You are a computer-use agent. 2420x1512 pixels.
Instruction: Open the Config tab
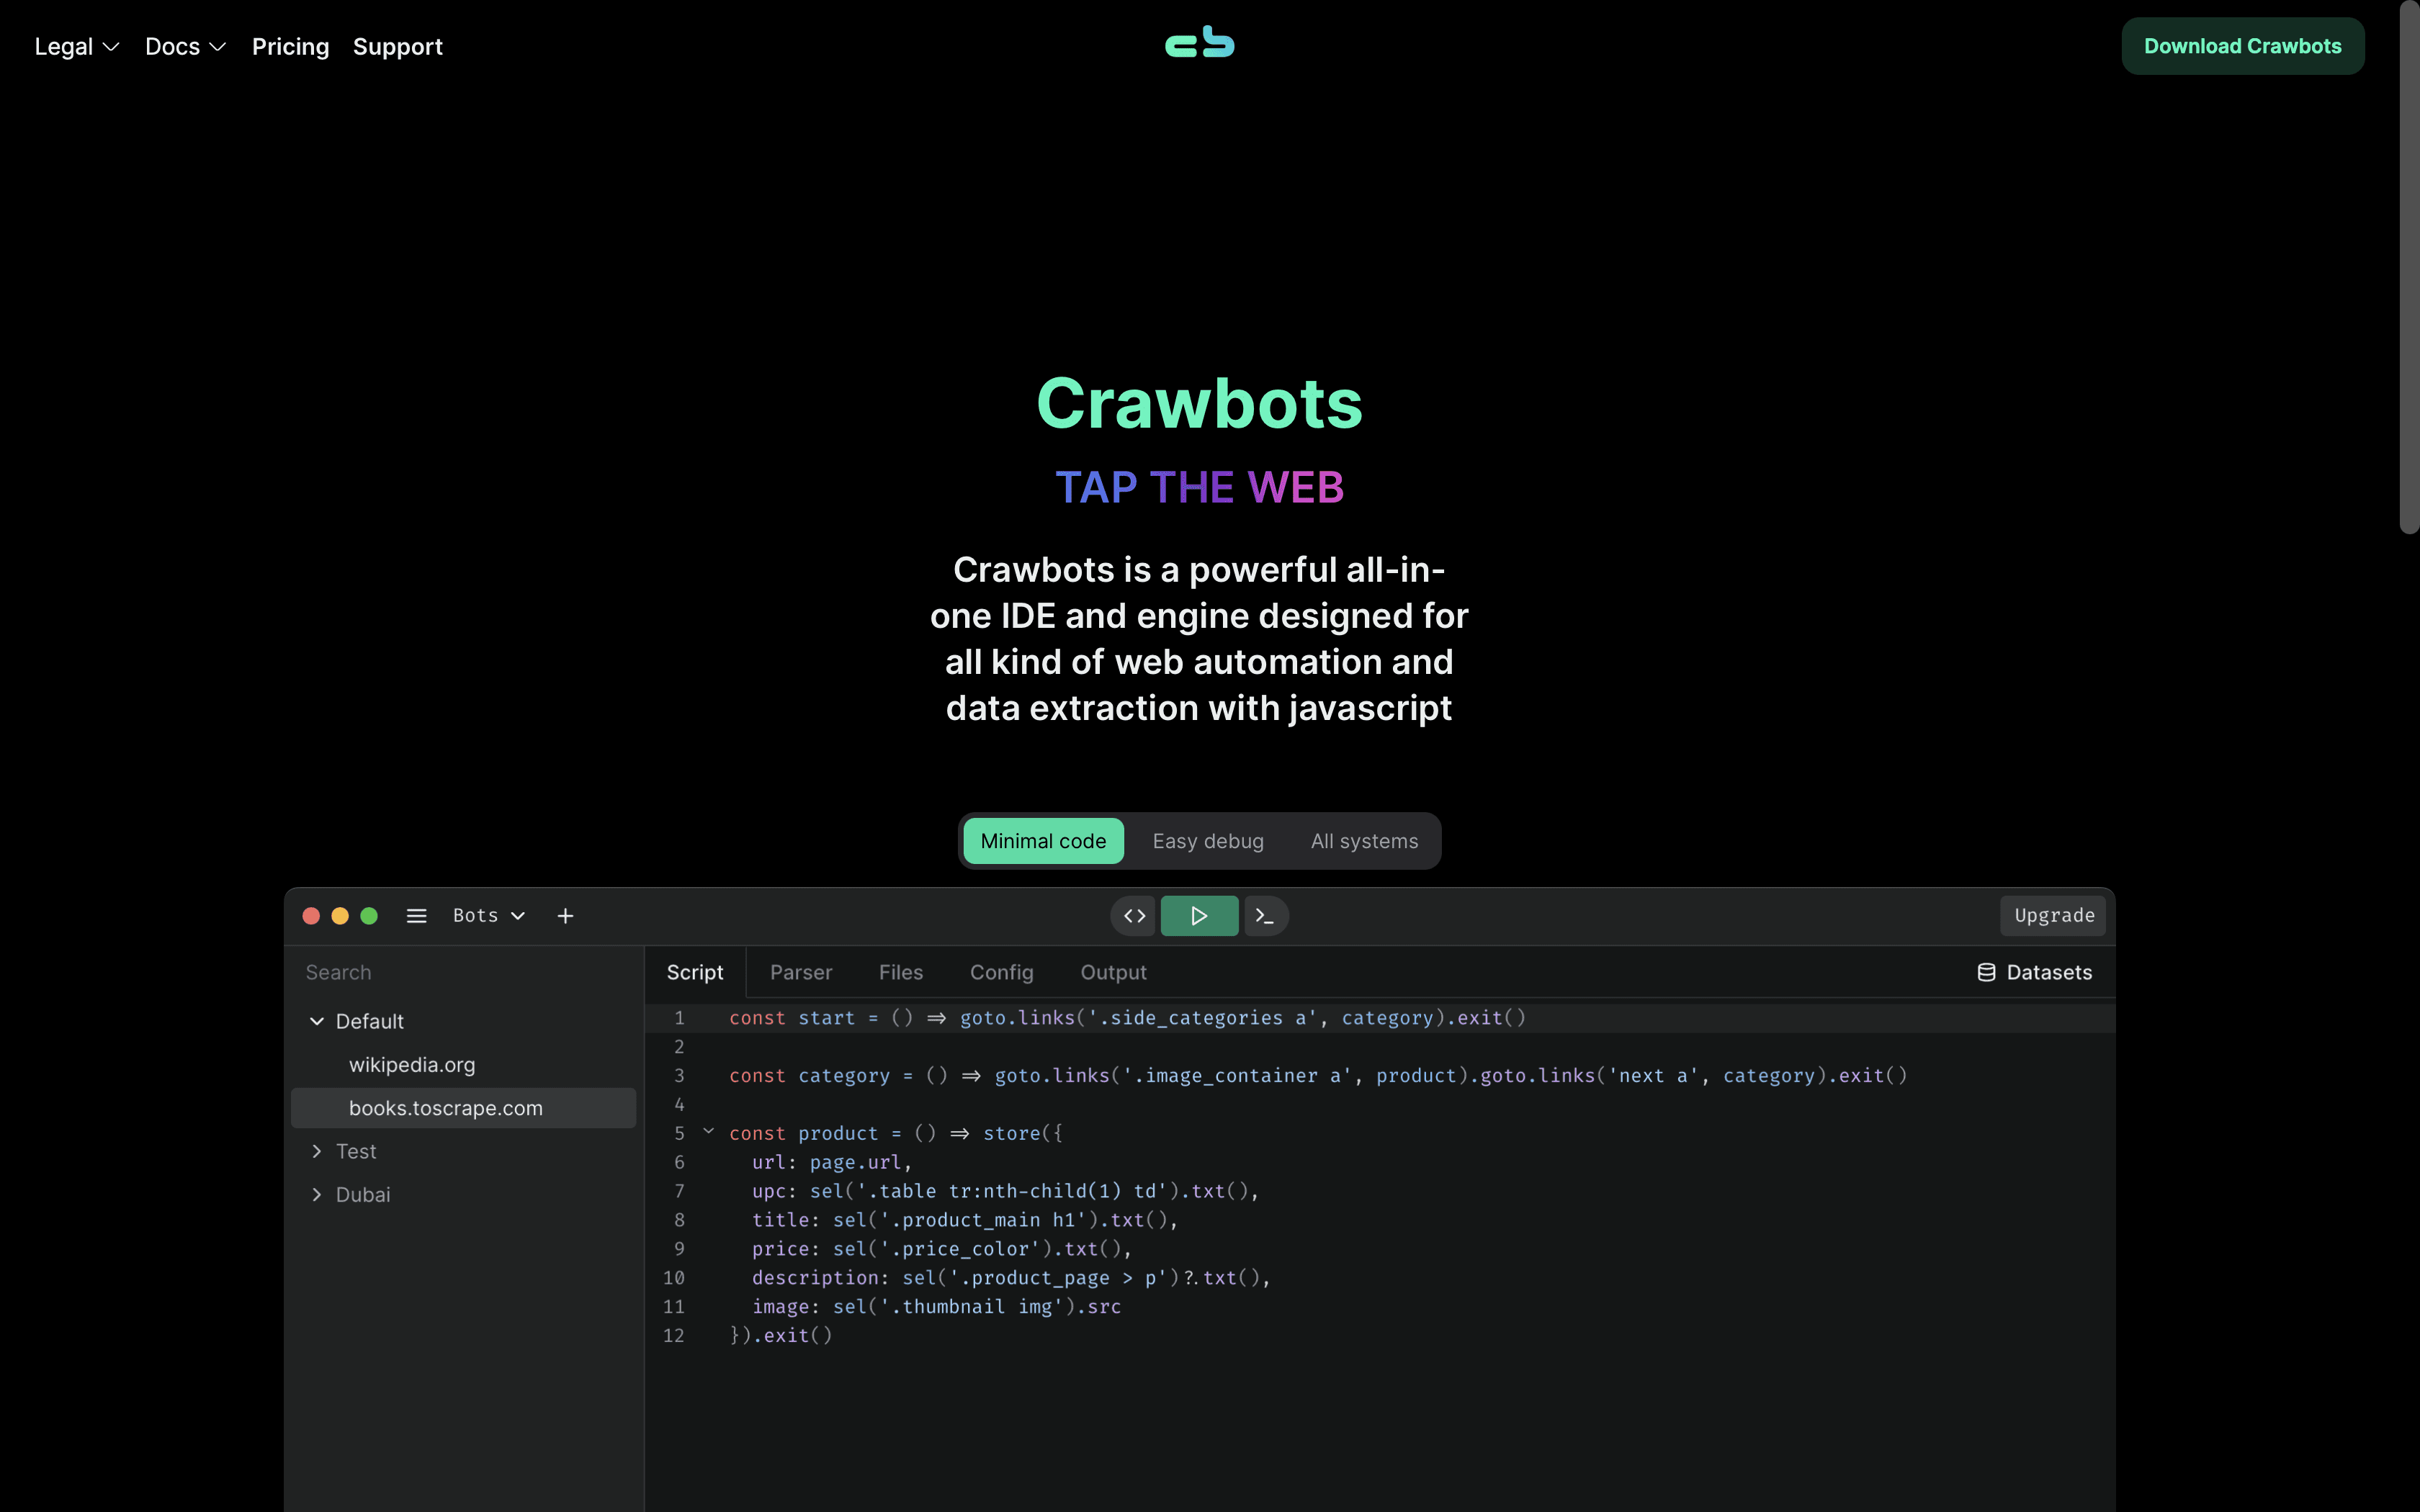(1001, 971)
